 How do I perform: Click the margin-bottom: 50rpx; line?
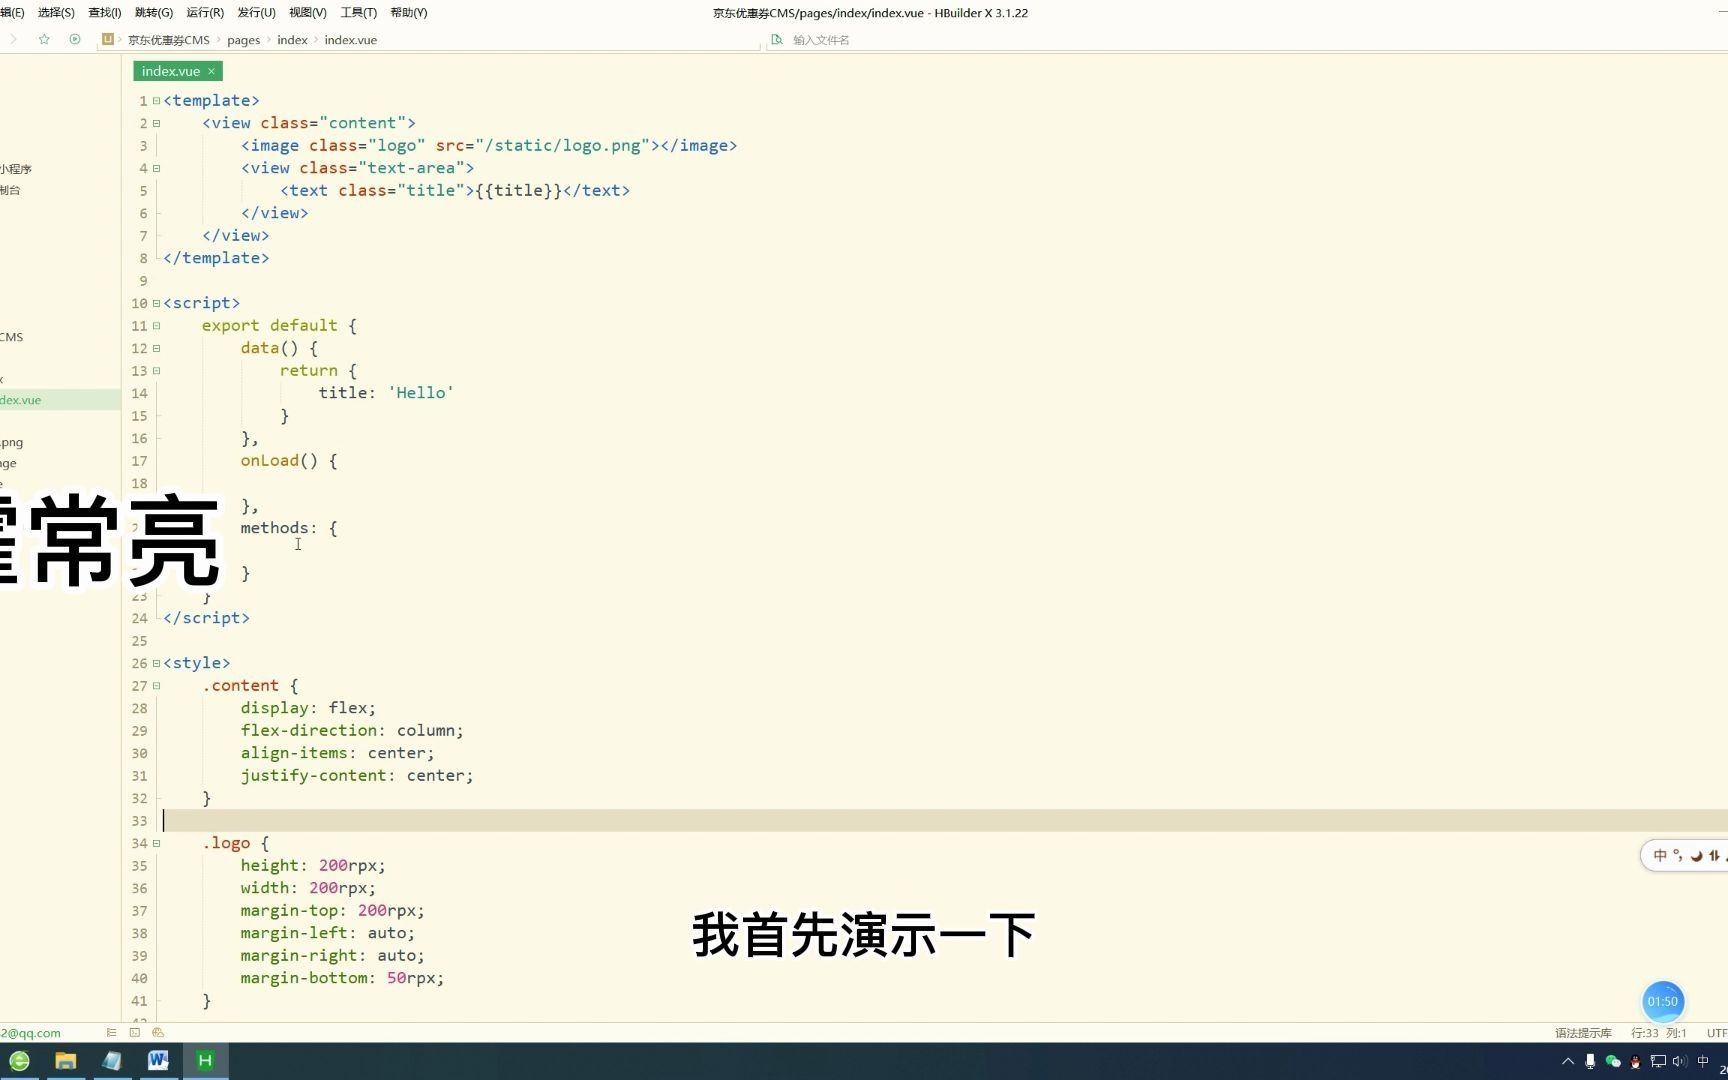342,978
